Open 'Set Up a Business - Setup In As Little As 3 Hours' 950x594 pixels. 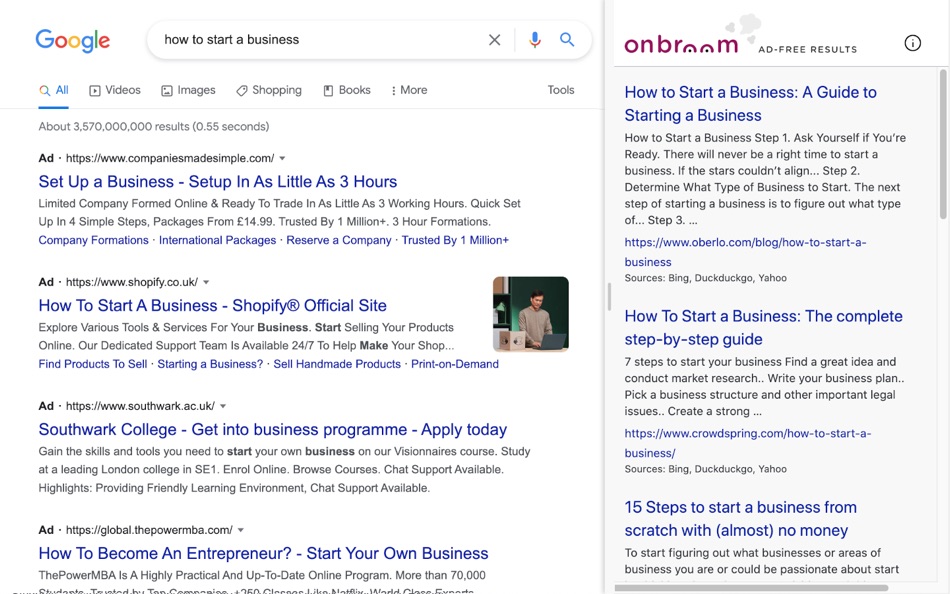pos(218,182)
